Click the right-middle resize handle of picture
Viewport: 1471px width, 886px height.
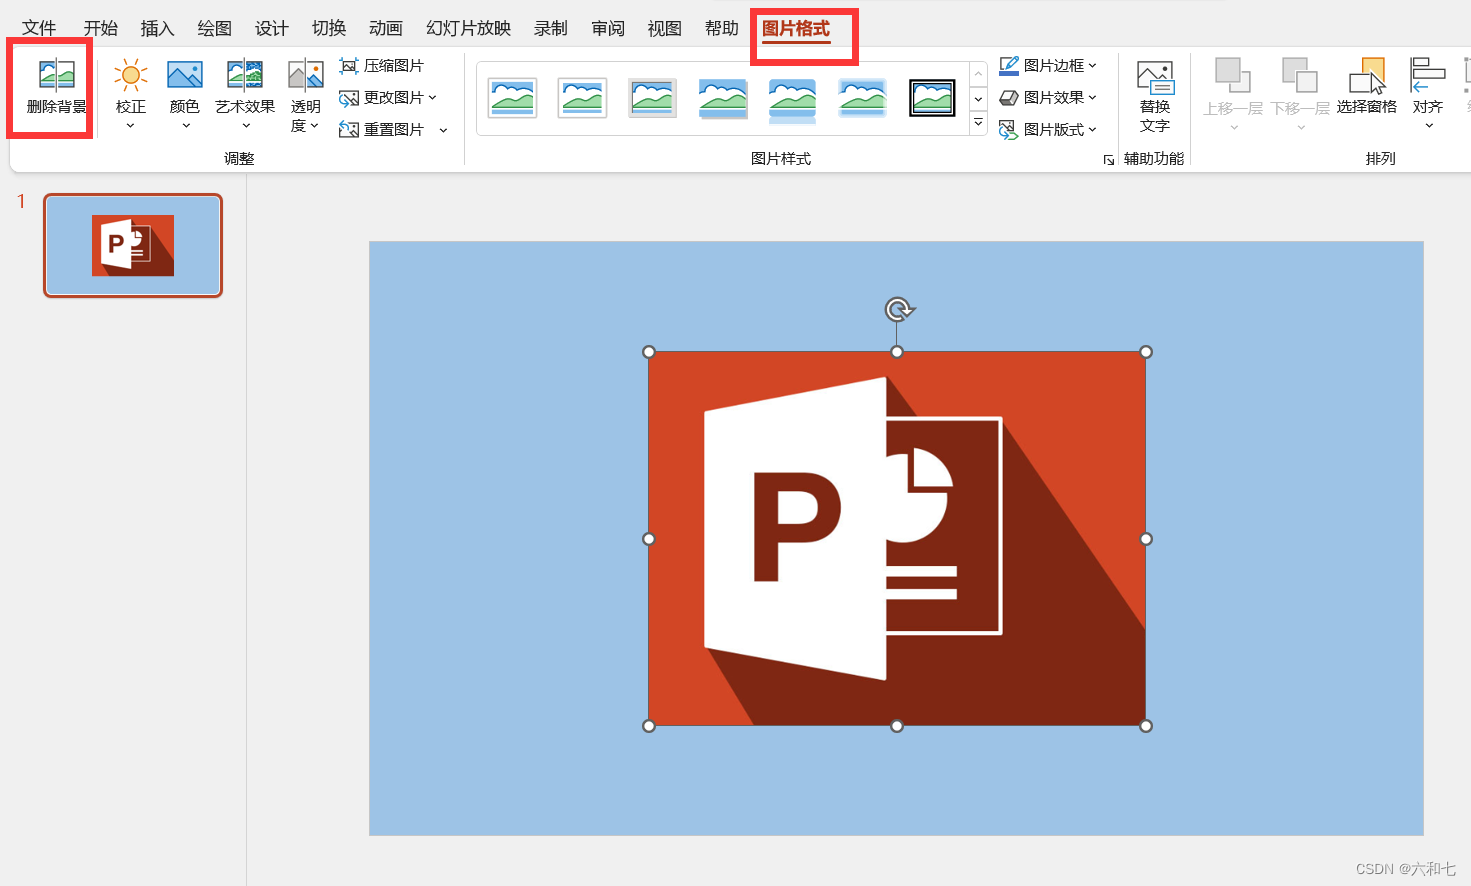click(x=1146, y=539)
